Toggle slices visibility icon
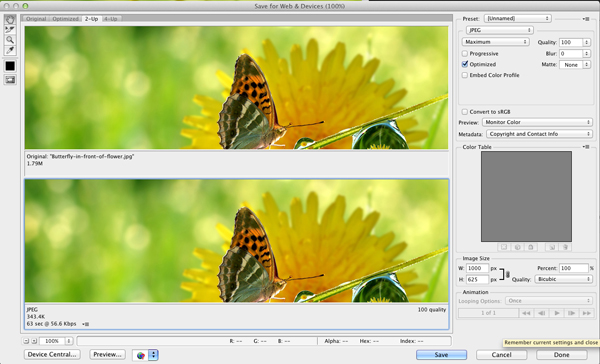 [10, 80]
